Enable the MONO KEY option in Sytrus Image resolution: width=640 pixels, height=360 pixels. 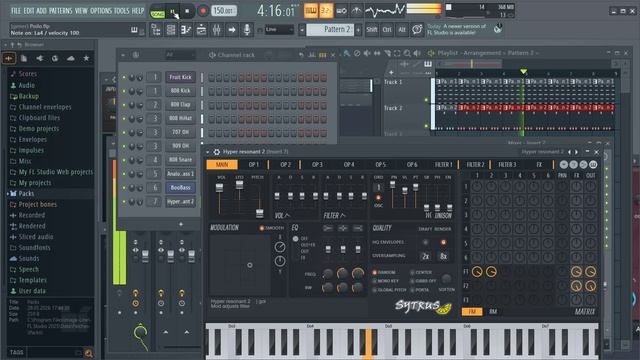[374, 281]
